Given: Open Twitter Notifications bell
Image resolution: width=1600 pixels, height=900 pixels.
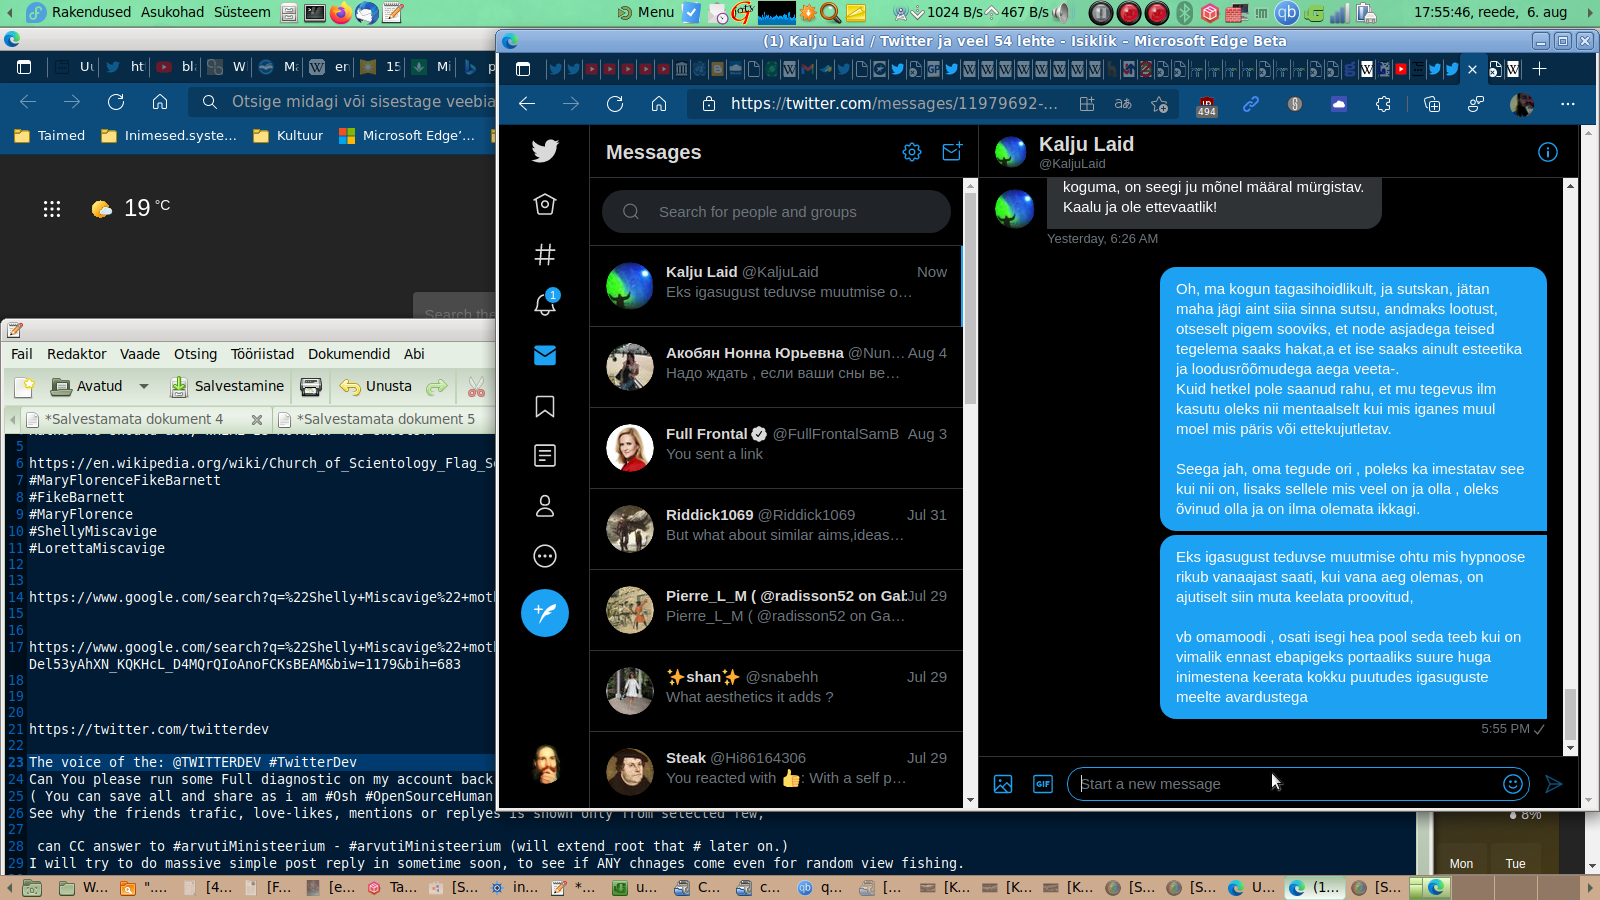Looking at the screenshot, I should 545,303.
